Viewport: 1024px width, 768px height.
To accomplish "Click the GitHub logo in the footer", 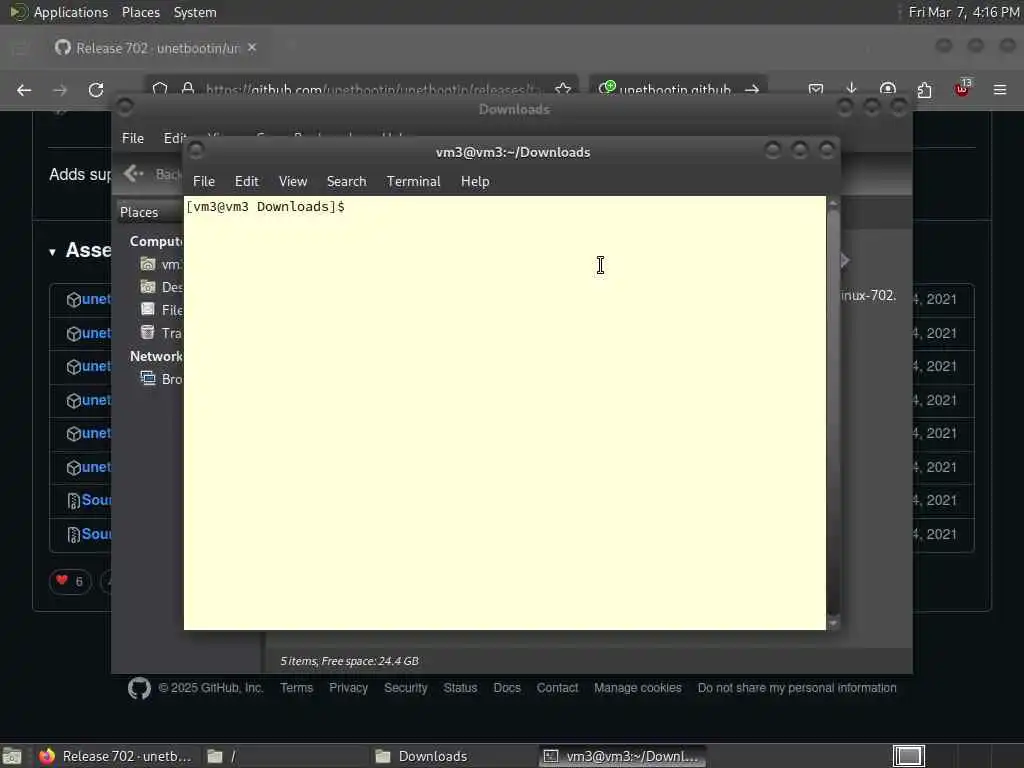I will point(139,688).
